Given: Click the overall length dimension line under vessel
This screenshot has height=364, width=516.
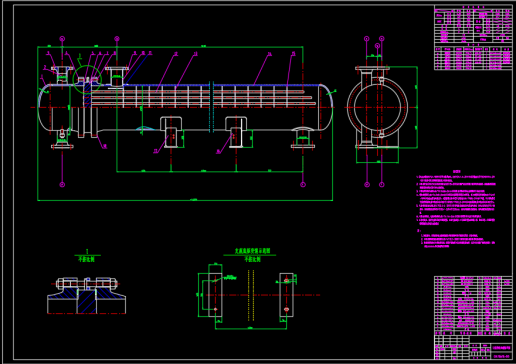Looking at the screenshot, I should pos(185,200).
